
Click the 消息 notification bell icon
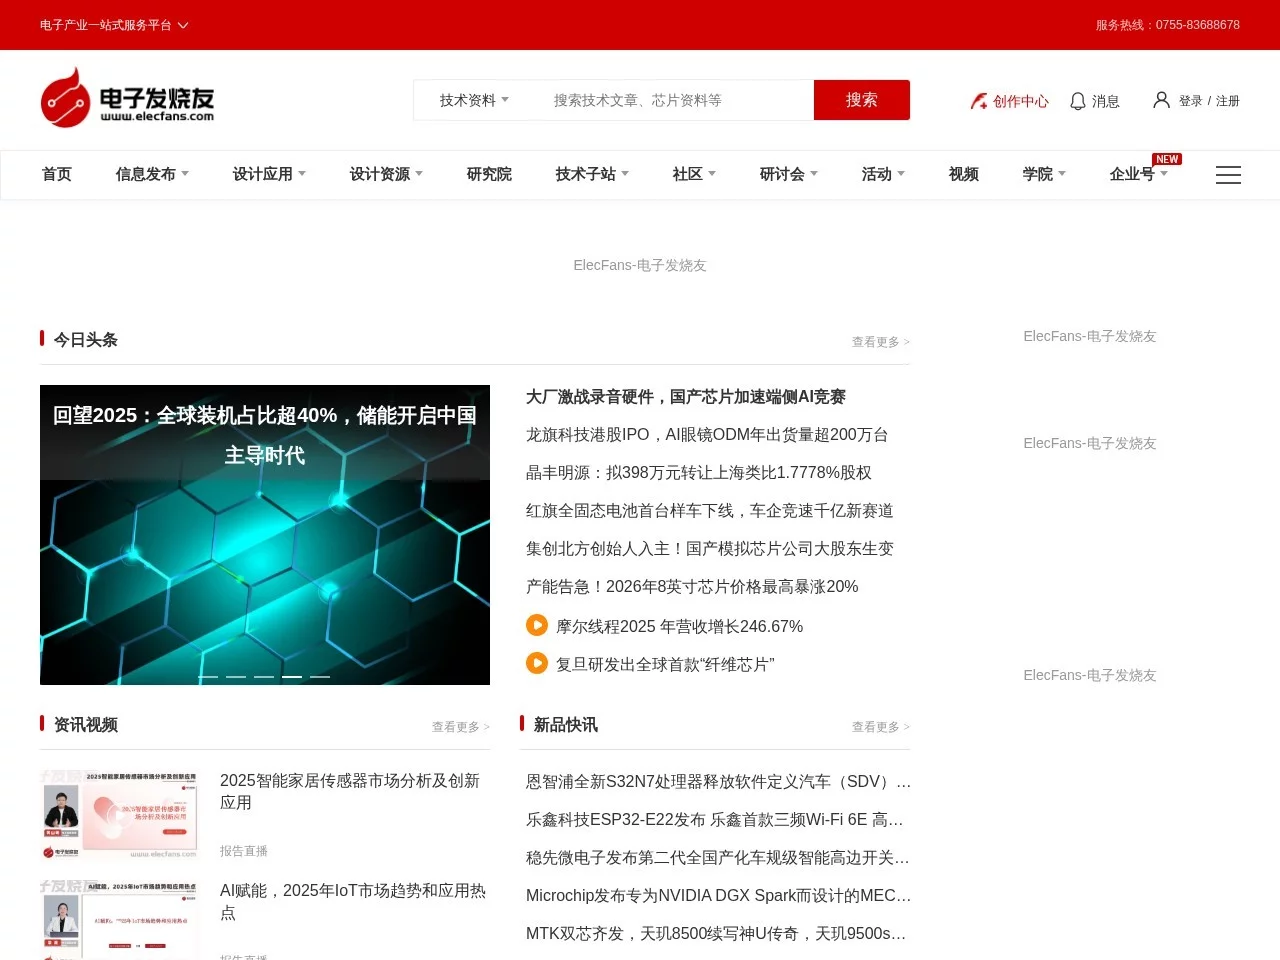1077,100
